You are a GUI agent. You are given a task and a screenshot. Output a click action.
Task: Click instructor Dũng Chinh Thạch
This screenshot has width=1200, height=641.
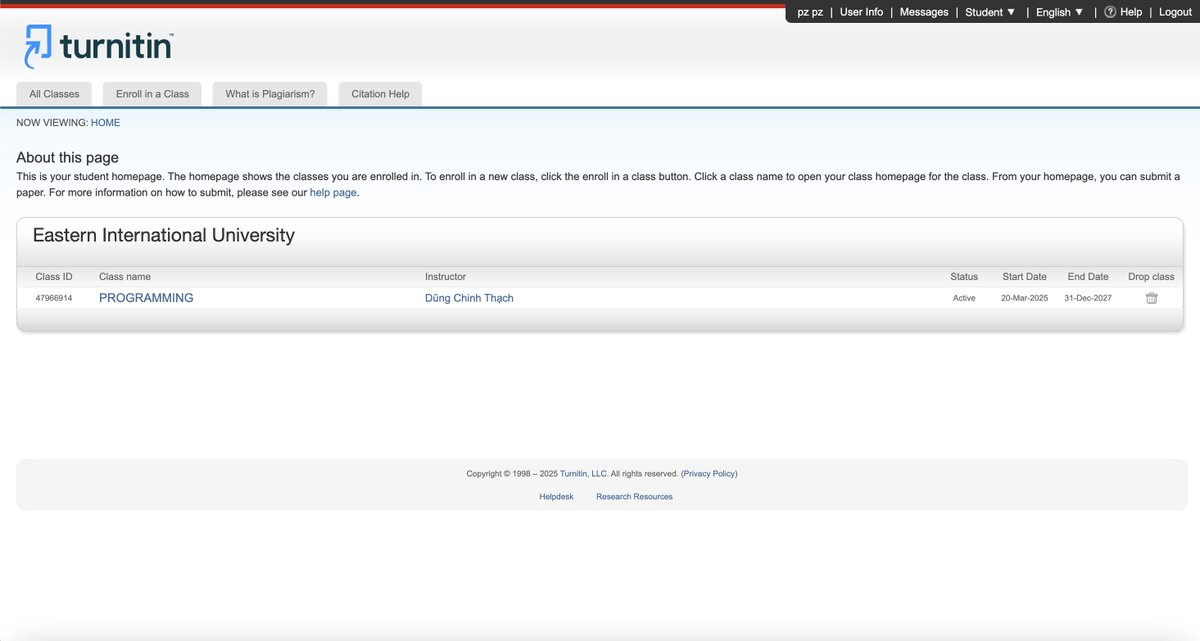coord(469,298)
